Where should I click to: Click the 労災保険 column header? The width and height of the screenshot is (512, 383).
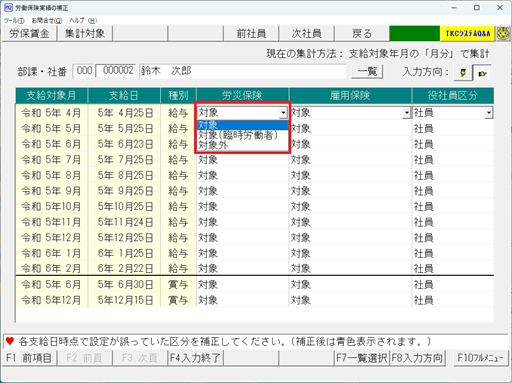pos(242,96)
